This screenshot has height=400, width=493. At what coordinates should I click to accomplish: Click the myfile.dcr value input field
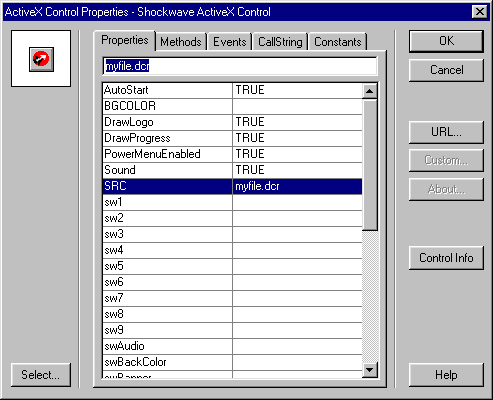coord(240,66)
